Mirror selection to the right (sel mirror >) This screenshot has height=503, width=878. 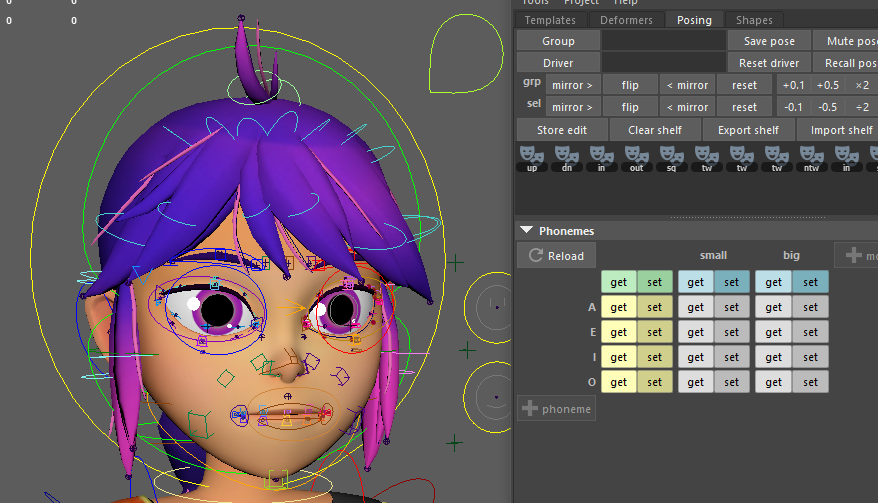(572, 107)
